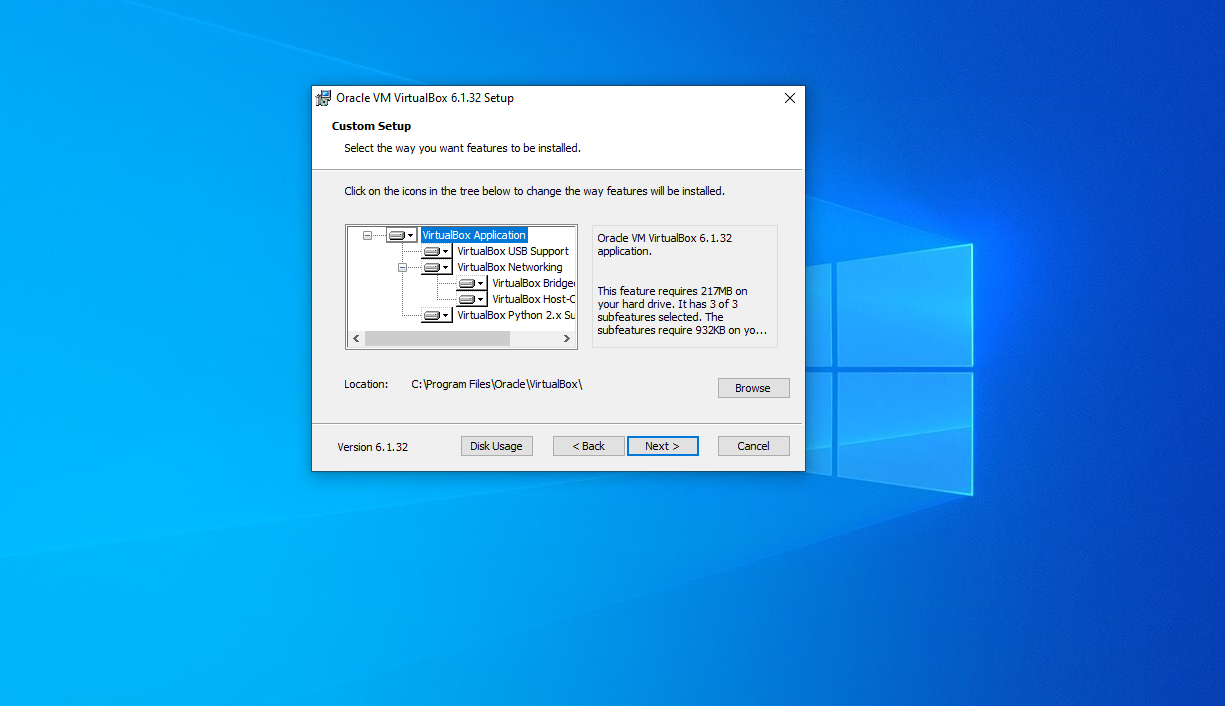Select VirtualBox Application tree item label
This screenshot has height=706, width=1225.
click(474, 235)
